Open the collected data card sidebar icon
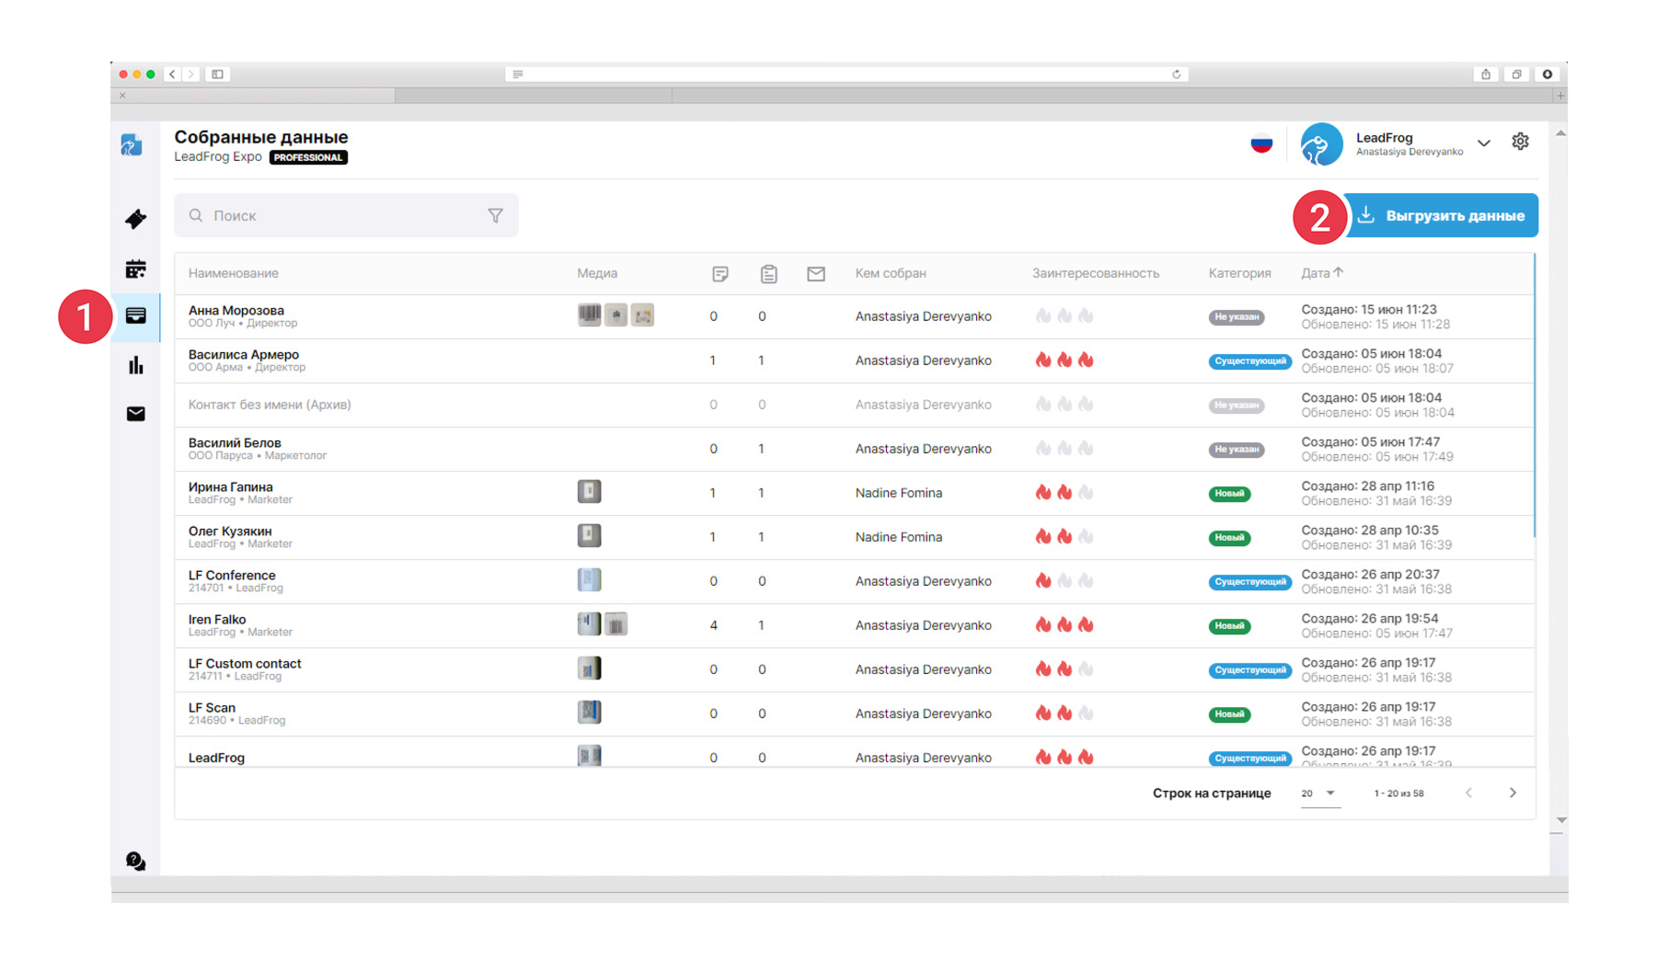The height and width of the screenshot is (960, 1680). 136,316
